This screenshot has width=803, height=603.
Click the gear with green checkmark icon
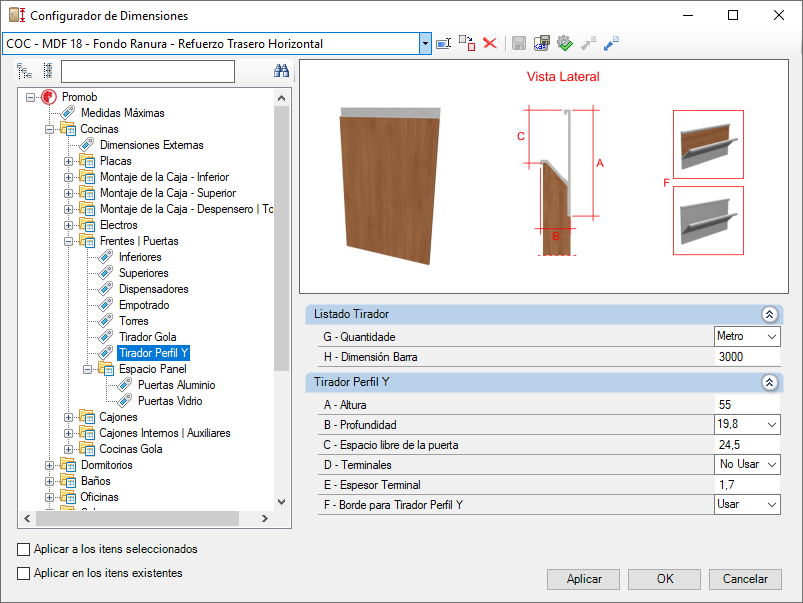(564, 43)
